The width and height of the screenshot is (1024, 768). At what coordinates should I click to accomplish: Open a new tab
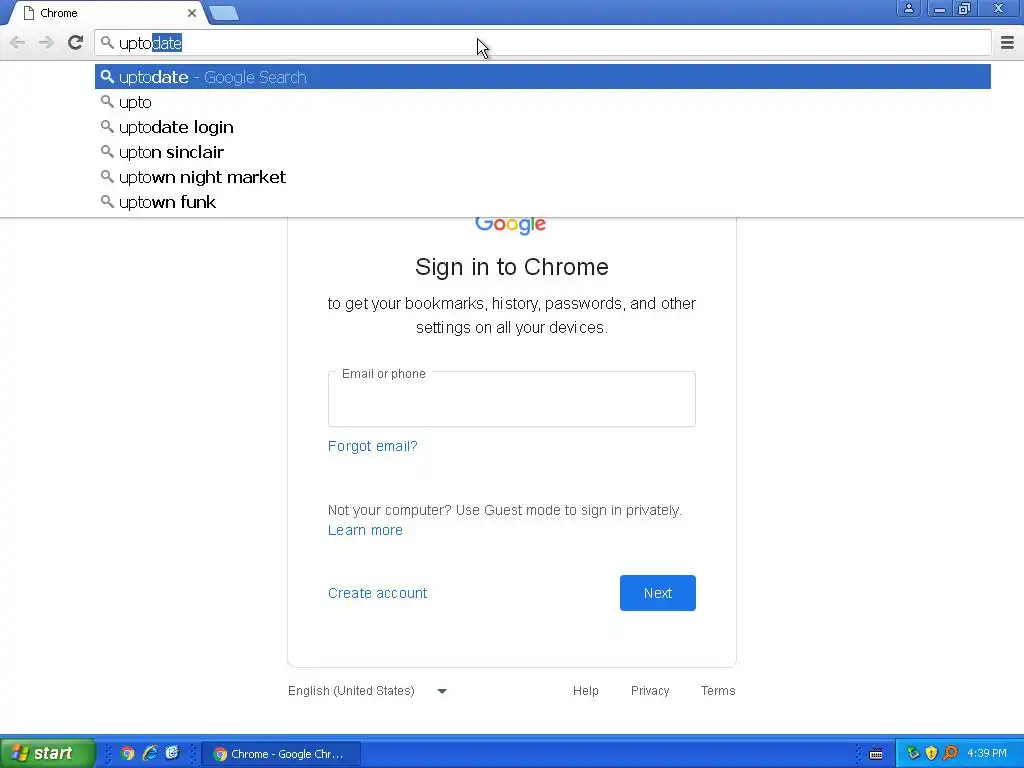224,13
